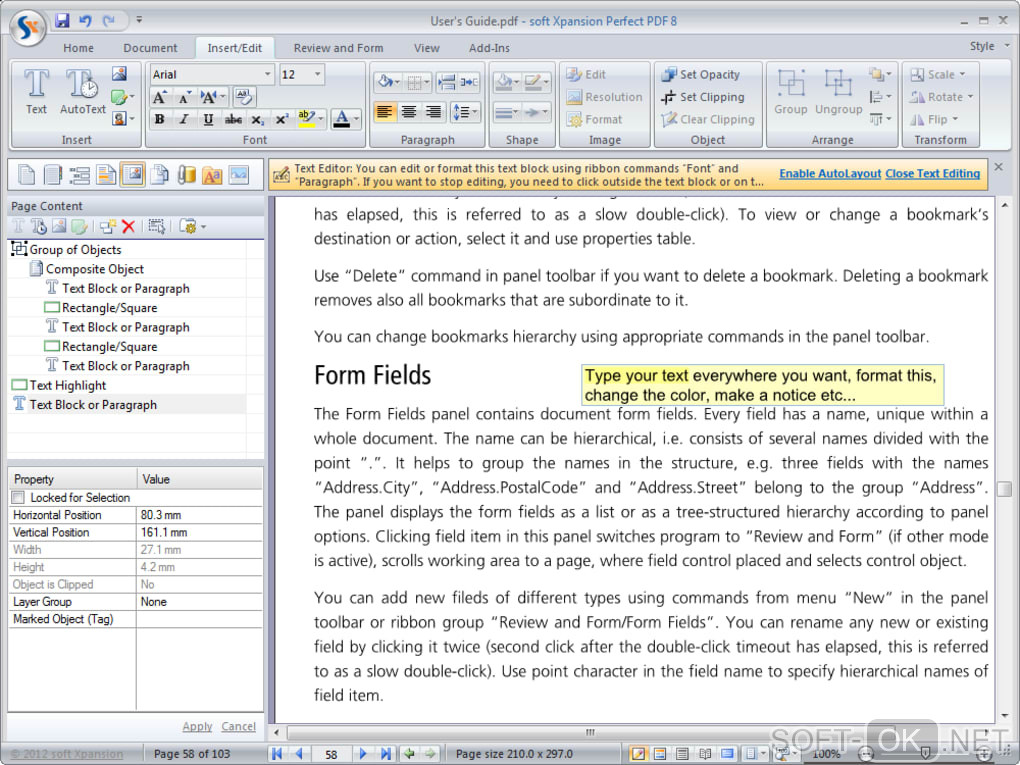Click the Apply link in properties panel
The image size is (1020, 765).
coord(197,726)
